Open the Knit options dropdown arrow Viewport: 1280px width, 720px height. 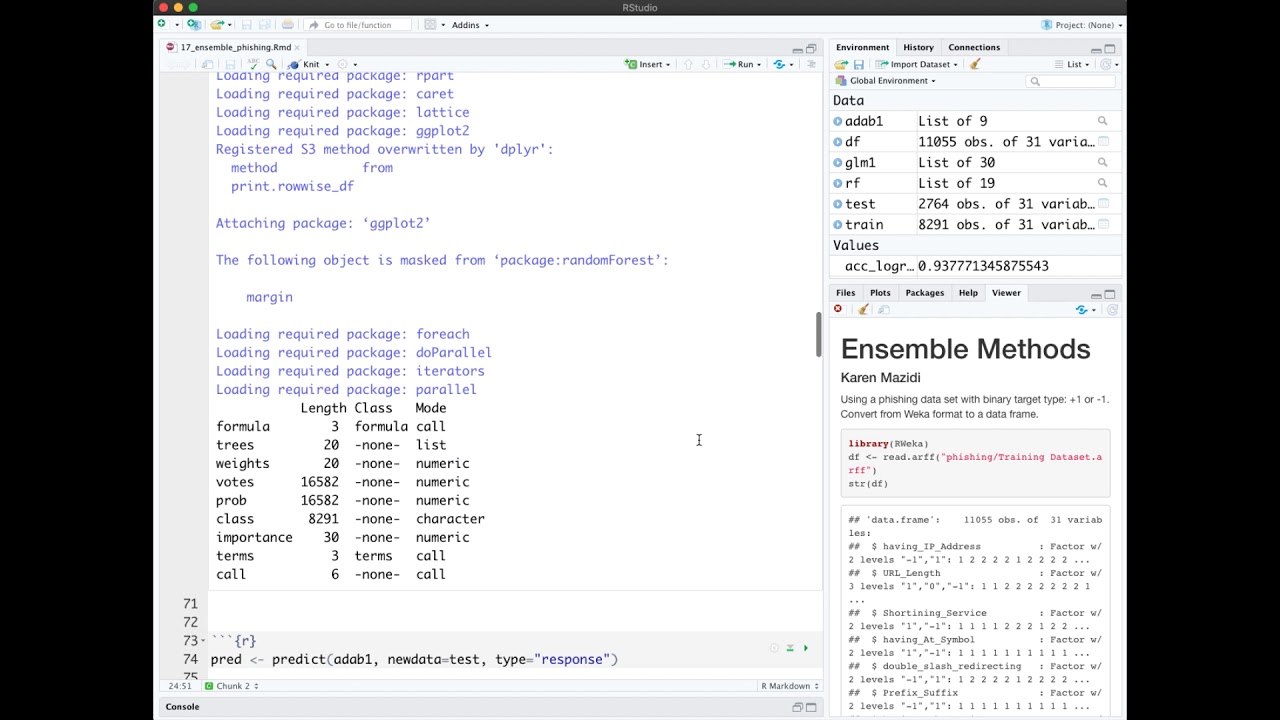(327, 64)
